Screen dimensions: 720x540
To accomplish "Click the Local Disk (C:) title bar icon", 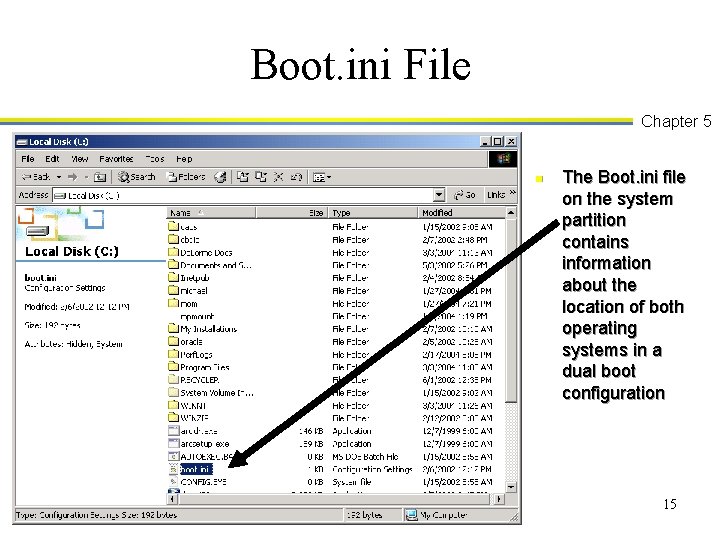I will click(x=22, y=142).
